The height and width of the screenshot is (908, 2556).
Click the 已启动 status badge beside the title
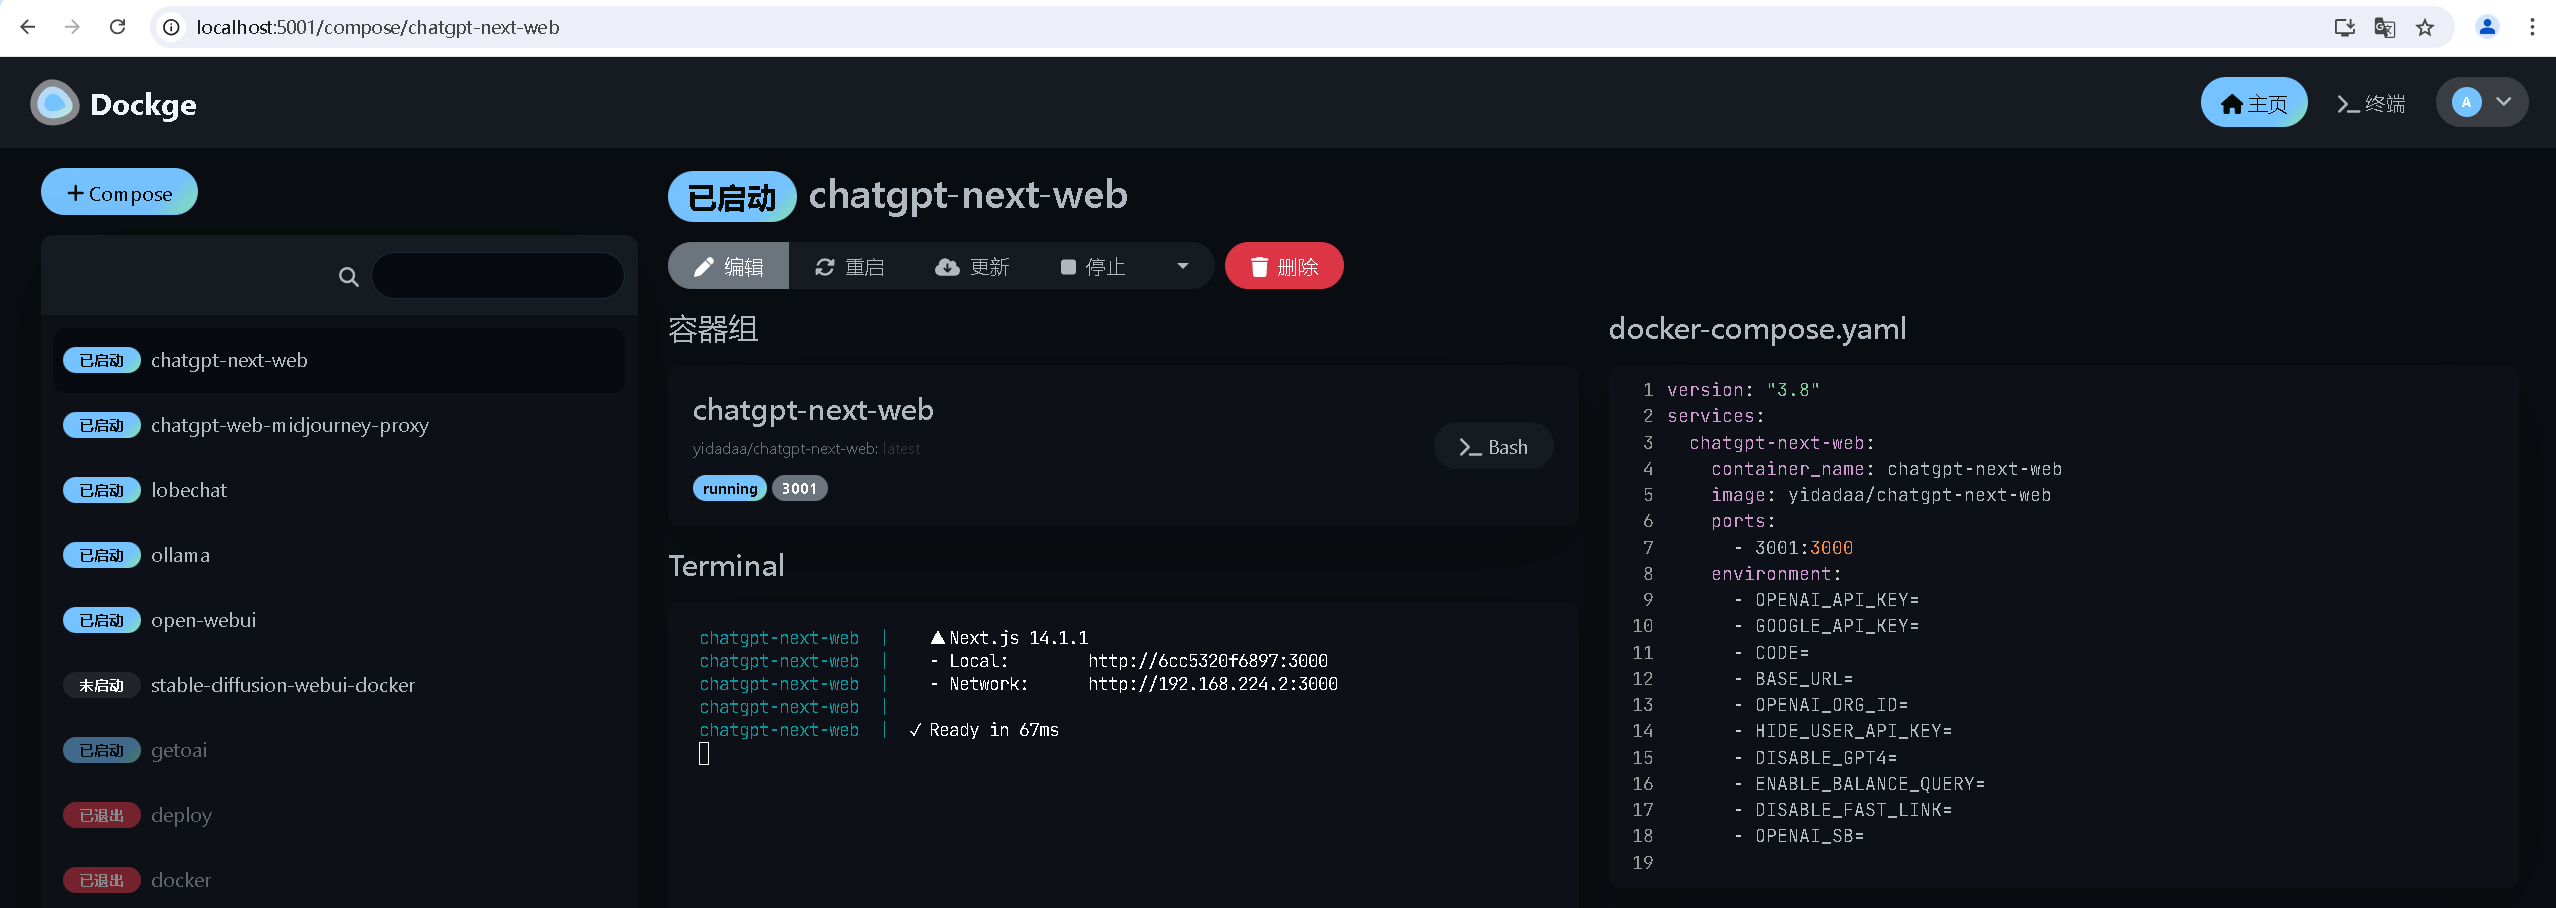732,197
